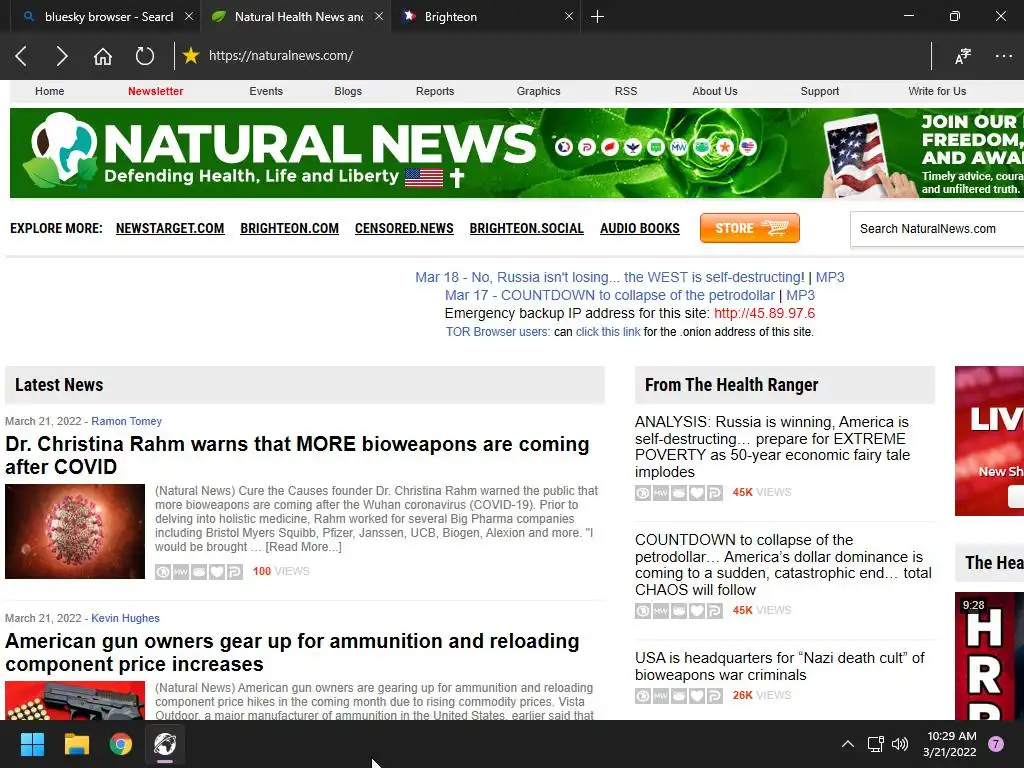The height and width of the screenshot is (768, 1024).
Task: Open the Mar 17 COUNTDOWN petrodollar link
Action: pos(610,295)
